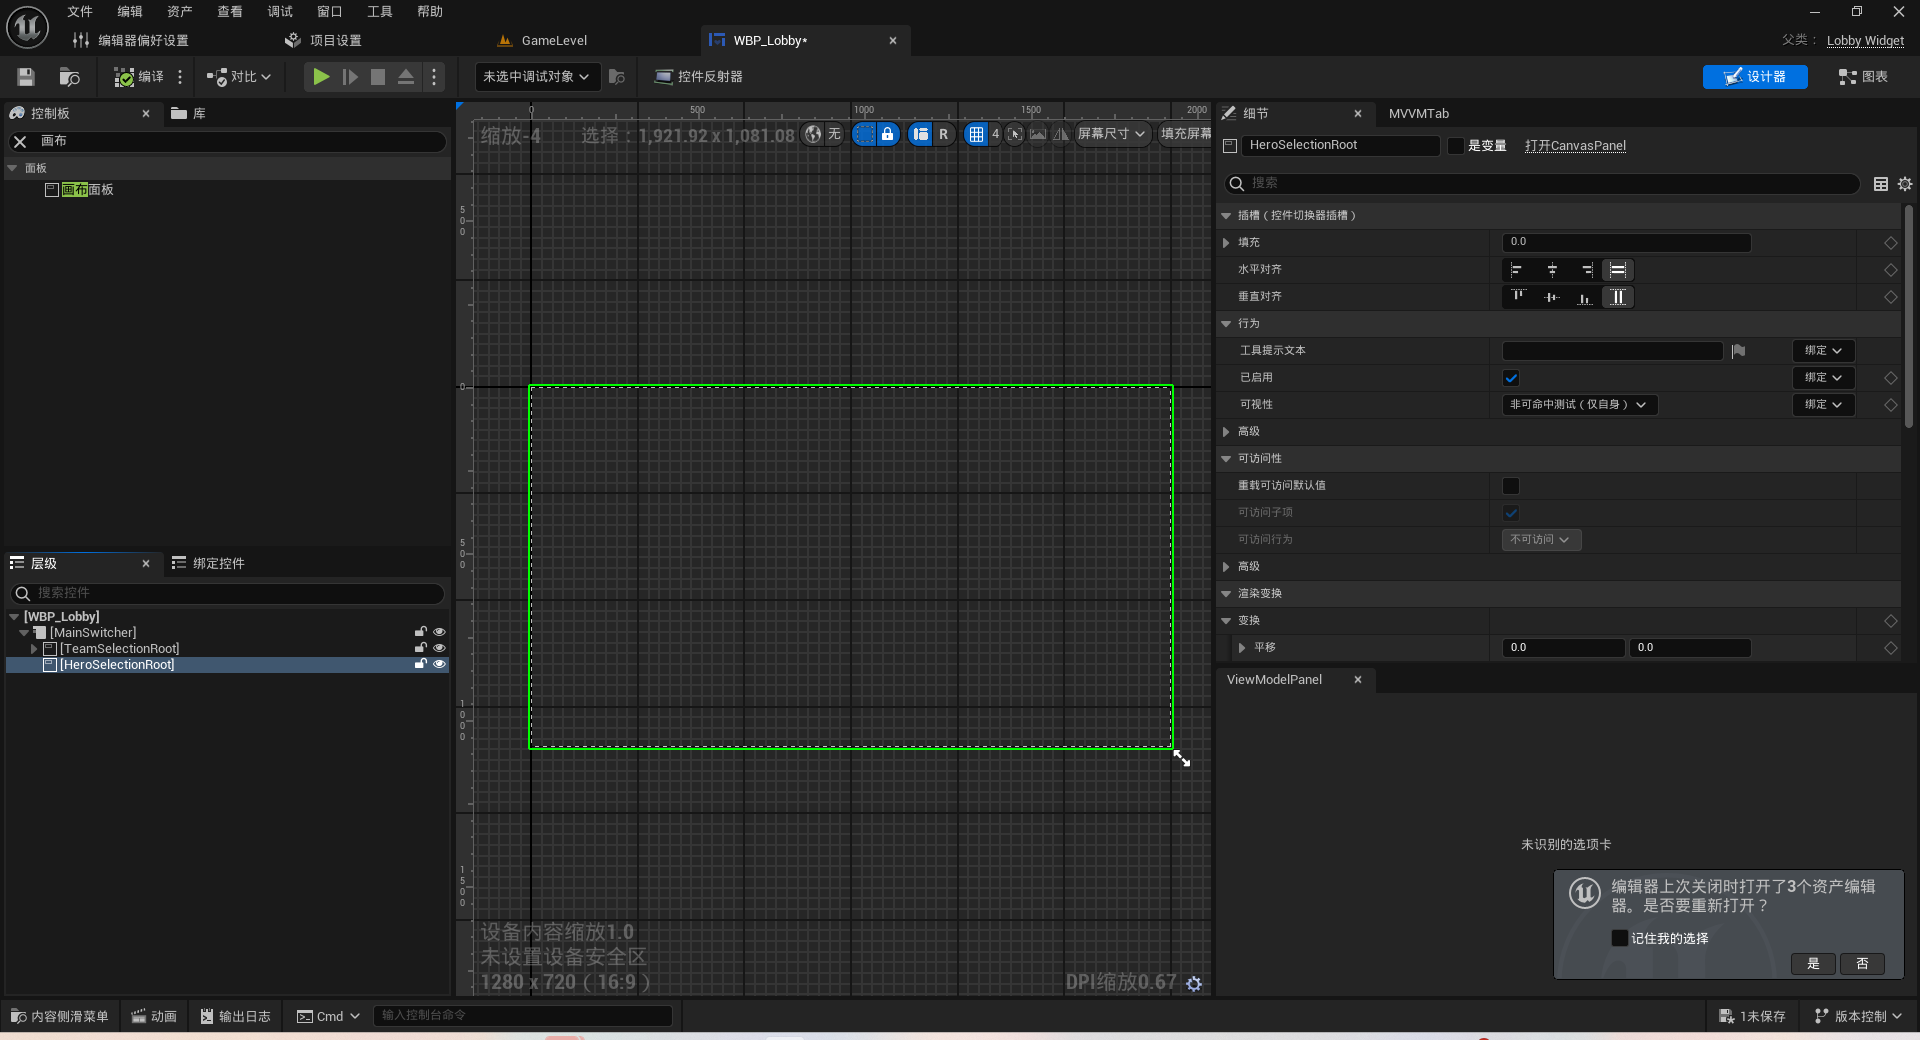Screen dimensions: 1920x1040
Task: Expand the 填充 padding property
Action: point(1226,243)
